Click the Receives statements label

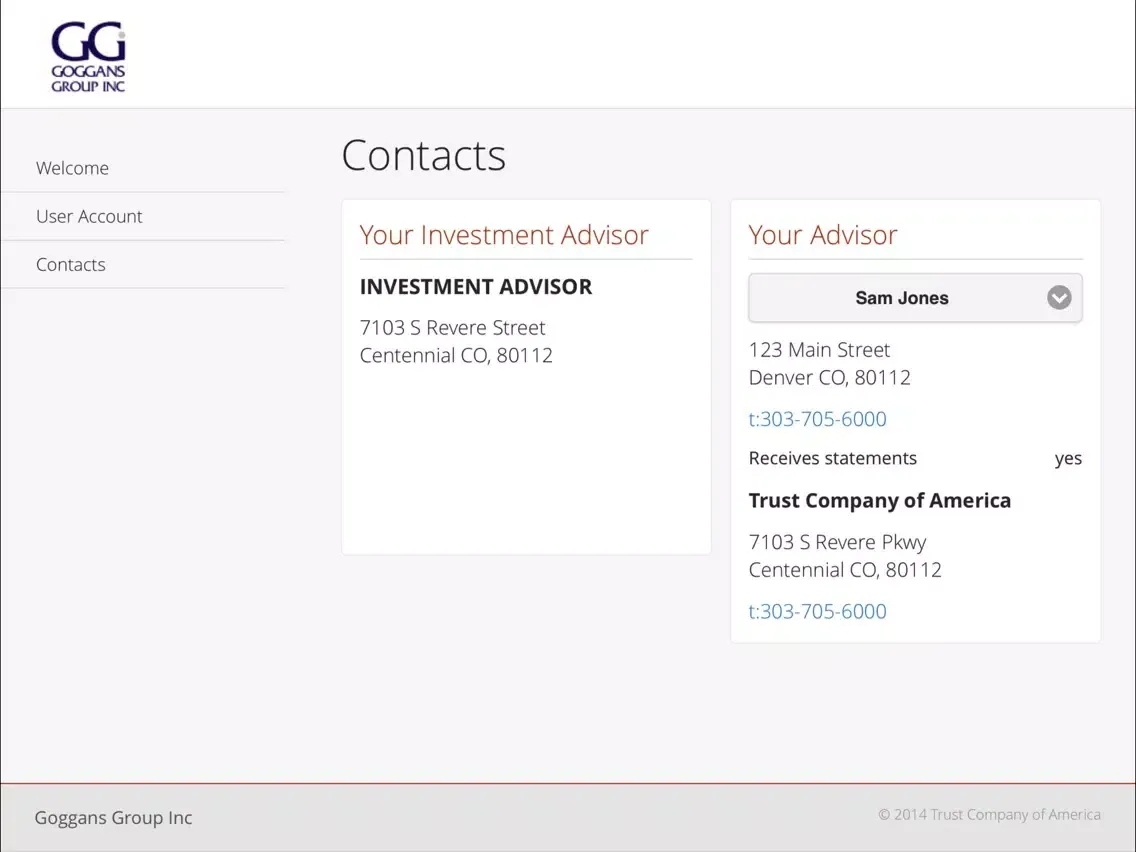pyautogui.click(x=832, y=458)
